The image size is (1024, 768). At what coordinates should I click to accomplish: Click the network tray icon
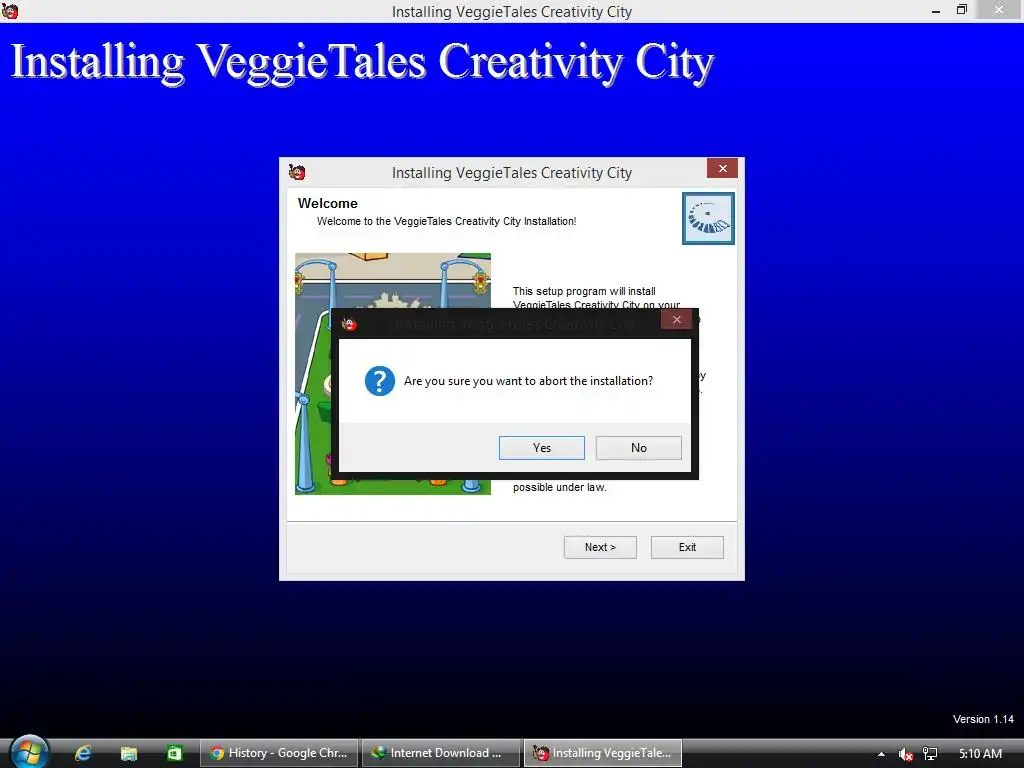930,754
